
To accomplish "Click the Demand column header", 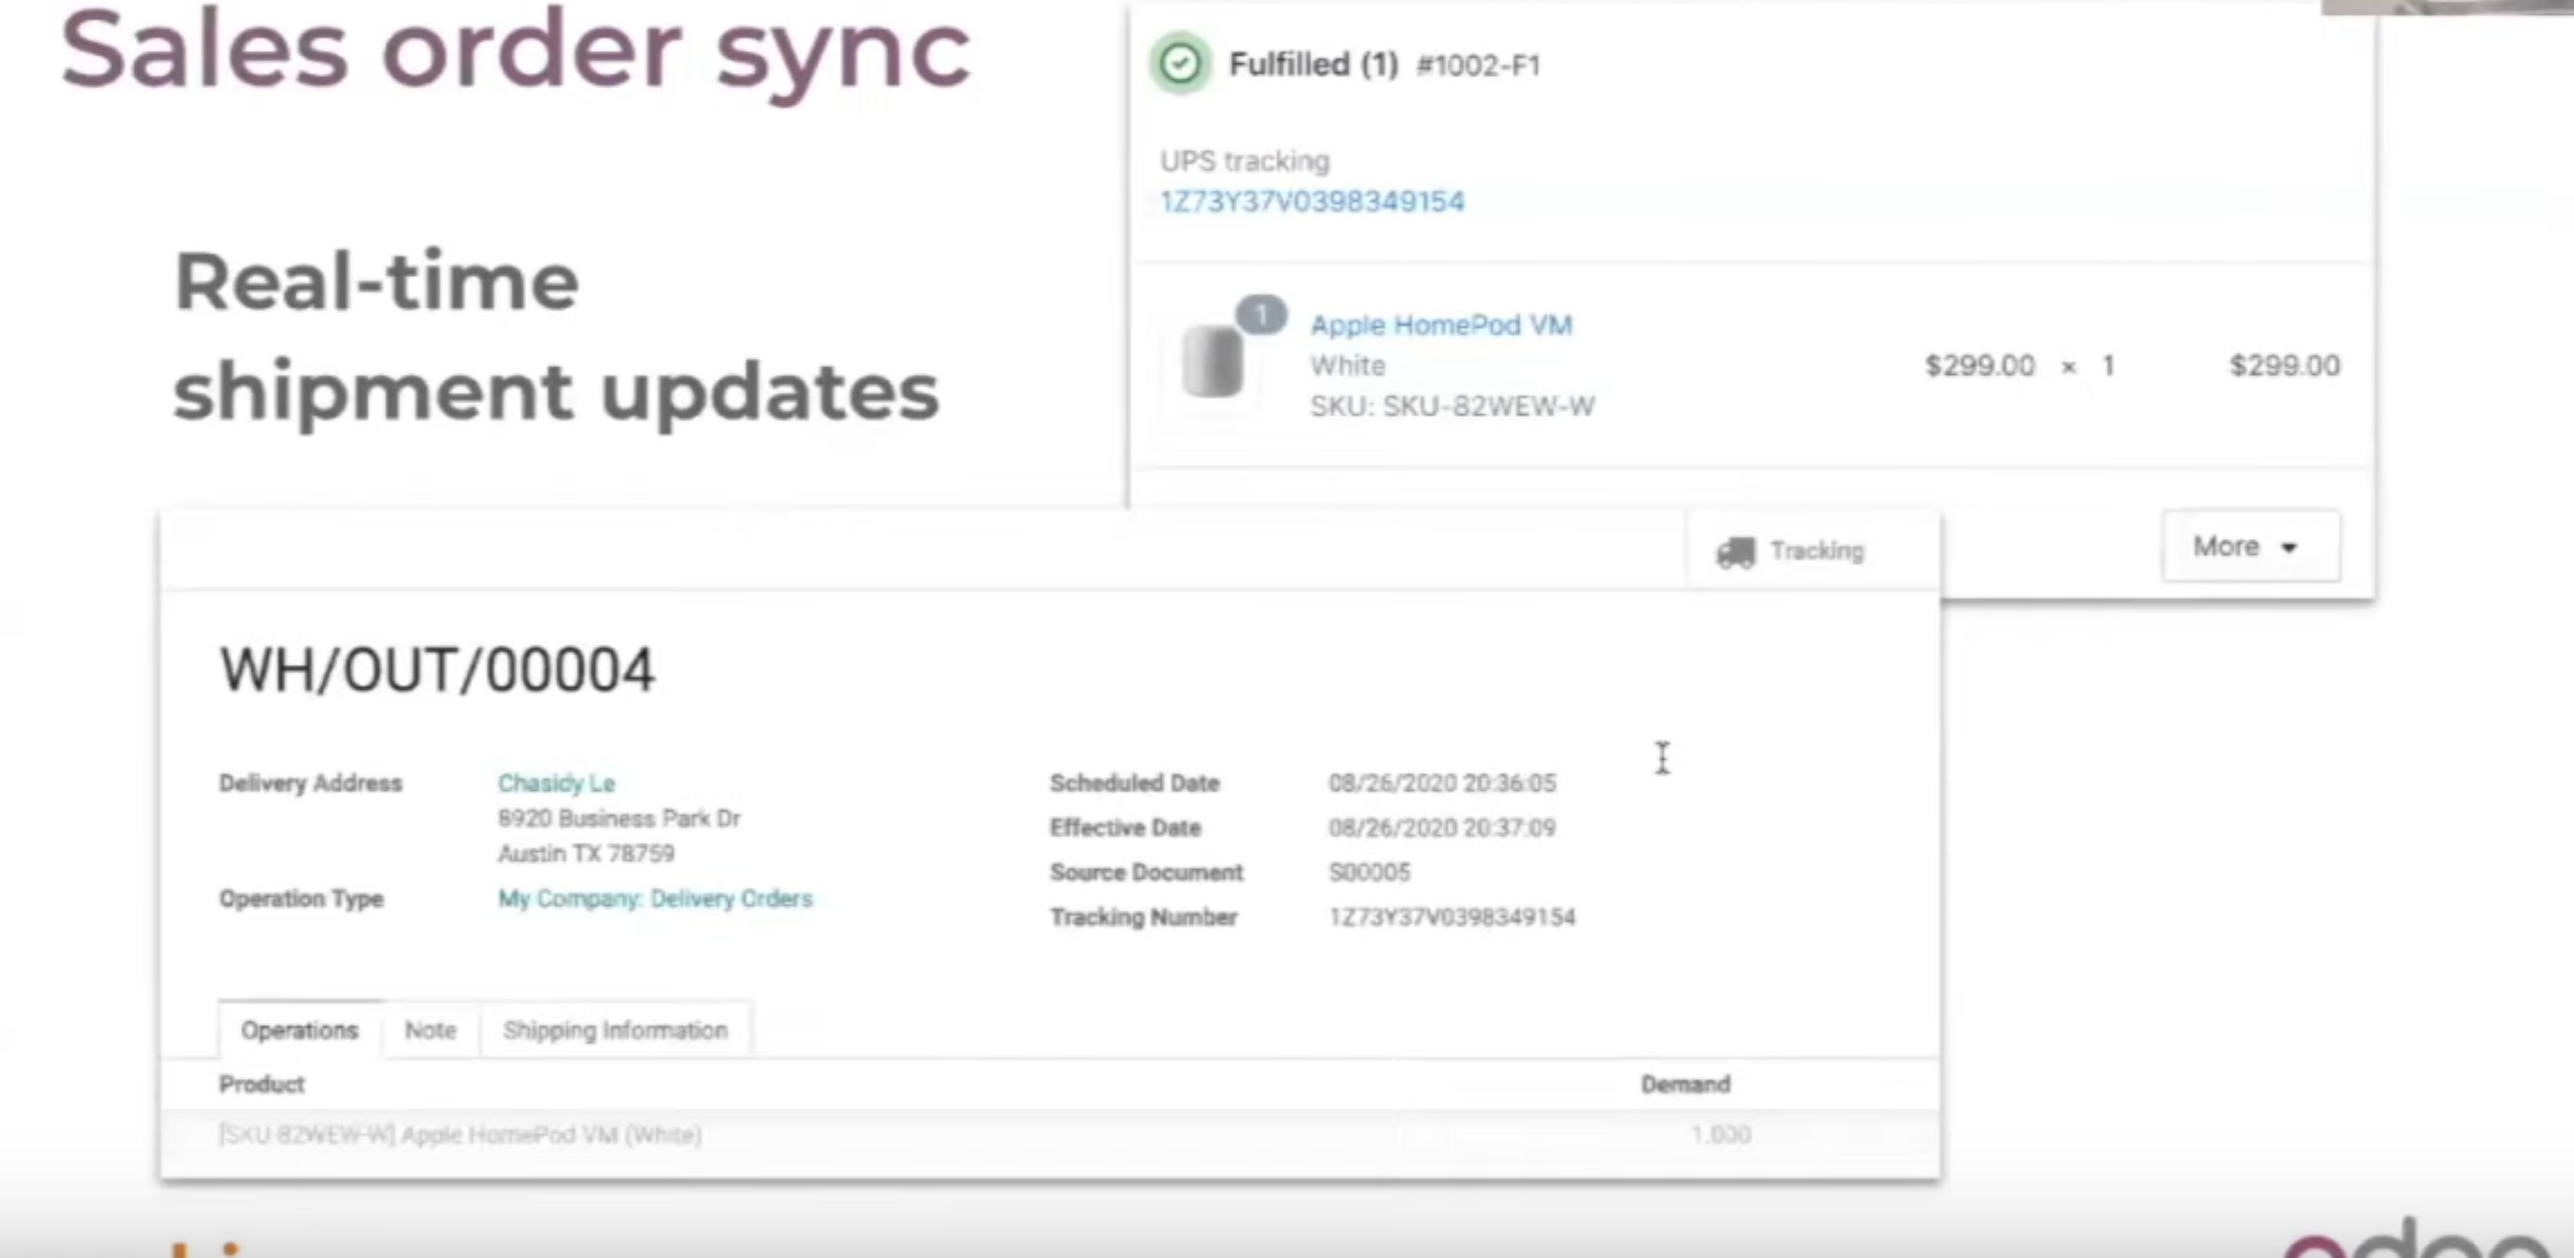I will click(x=1686, y=1084).
